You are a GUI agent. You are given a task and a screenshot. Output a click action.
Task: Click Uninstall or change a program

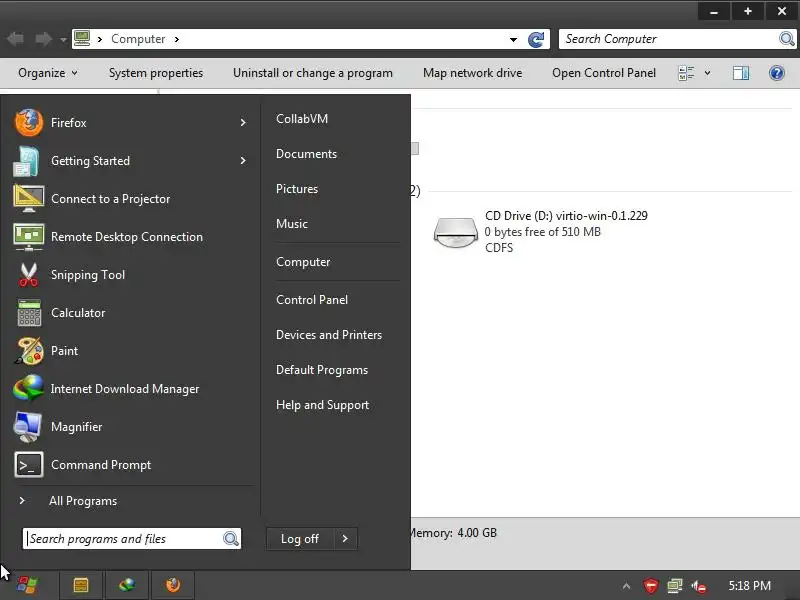[x=313, y=73]
